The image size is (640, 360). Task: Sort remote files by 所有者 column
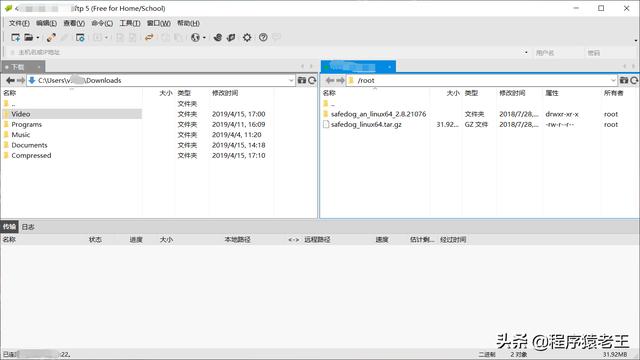613,93
